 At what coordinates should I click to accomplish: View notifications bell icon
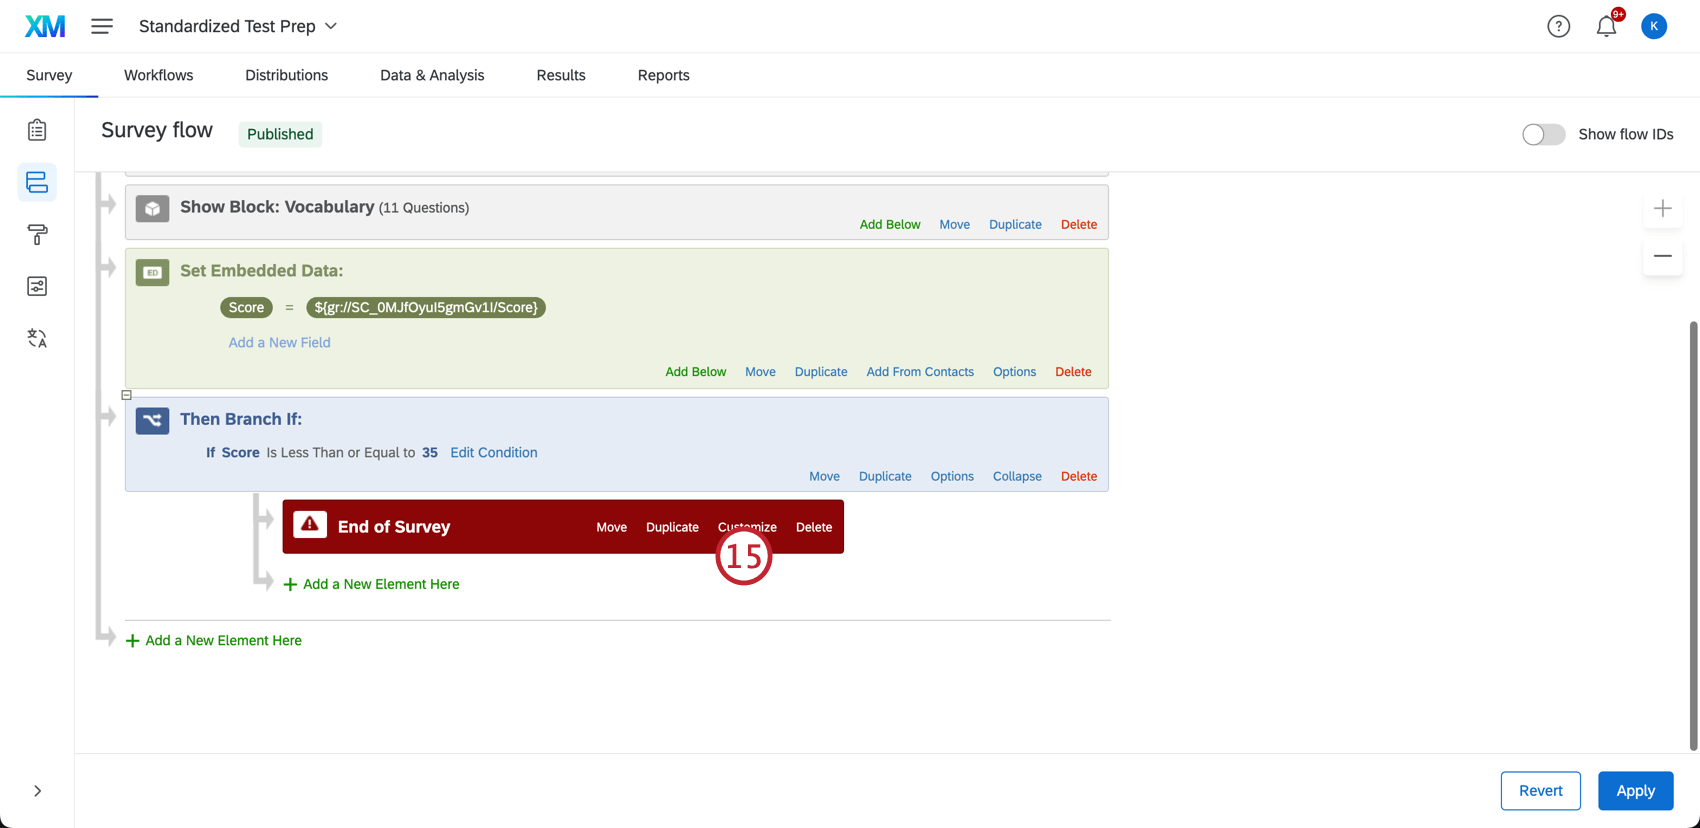click(x=1606, y=26)
